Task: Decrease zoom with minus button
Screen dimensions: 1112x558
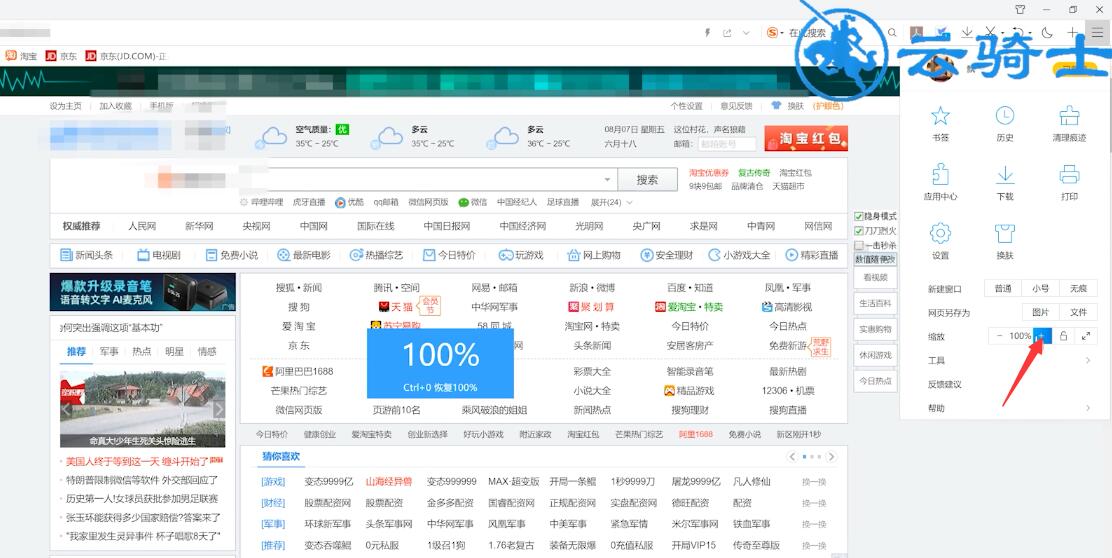Action: click(999, 336)
